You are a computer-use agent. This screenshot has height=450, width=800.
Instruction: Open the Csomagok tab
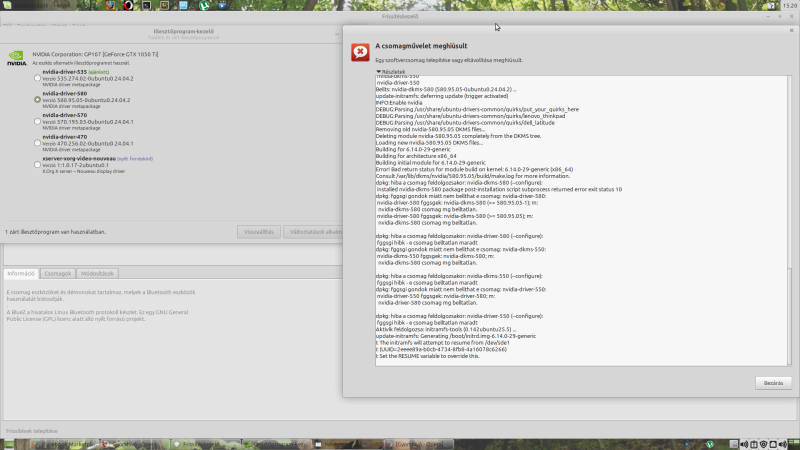pyautogui.click(x=58, y=273)
